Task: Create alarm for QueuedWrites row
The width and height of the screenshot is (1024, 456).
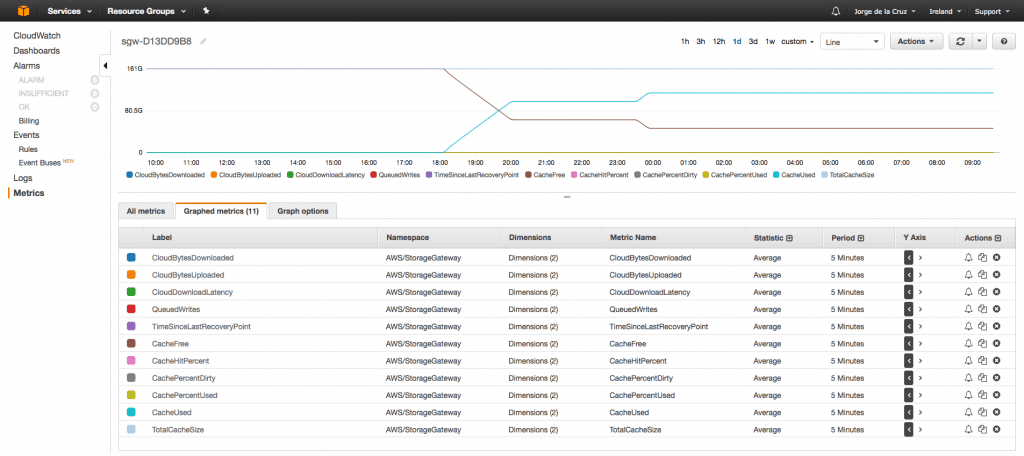Action: (x=968, y=309)
